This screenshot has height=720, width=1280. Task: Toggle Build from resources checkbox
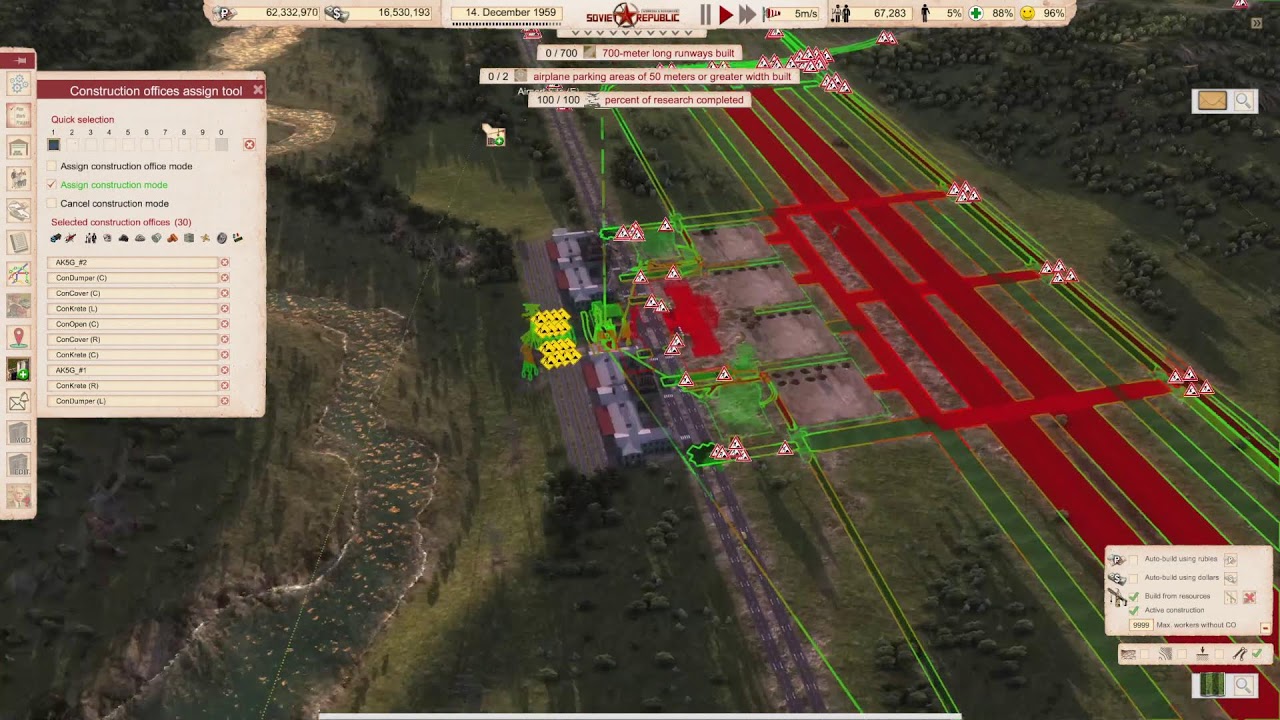tap(1134, 597)
